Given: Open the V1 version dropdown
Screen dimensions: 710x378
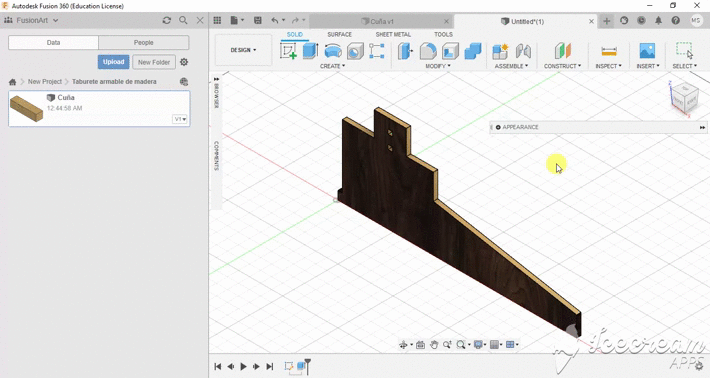Looking at the screenshot, I should [x=180, y=119].
